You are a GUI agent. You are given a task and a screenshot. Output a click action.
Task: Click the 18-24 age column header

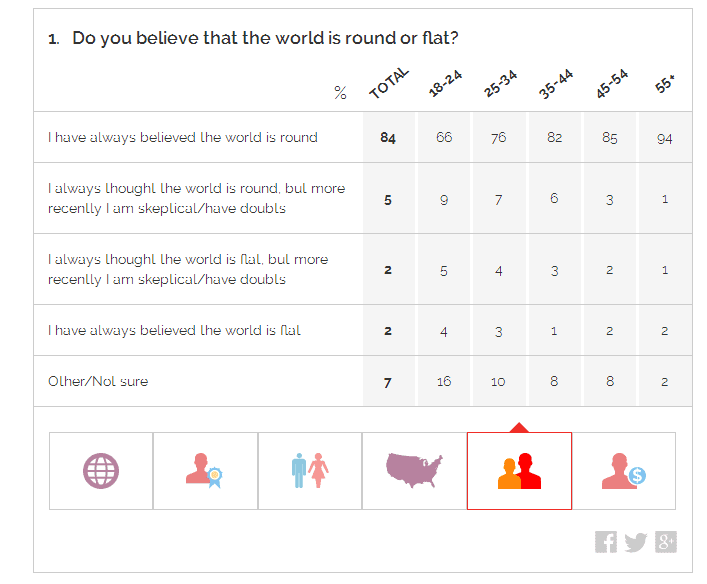[x=445, y=83]
